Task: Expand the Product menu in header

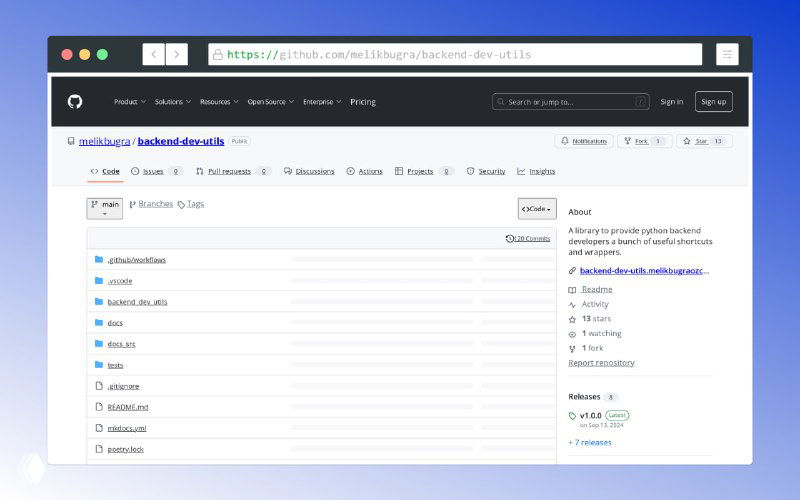Action: [x=129, y=101]
